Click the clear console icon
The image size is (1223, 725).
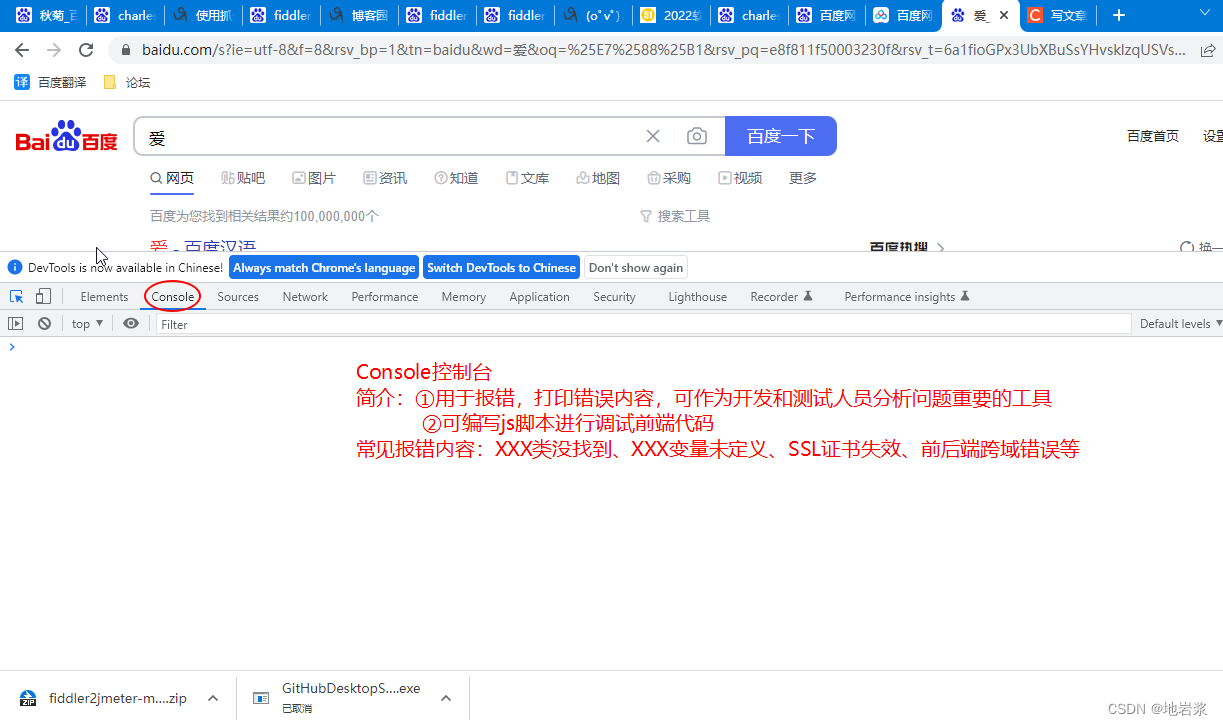(44, 322)
